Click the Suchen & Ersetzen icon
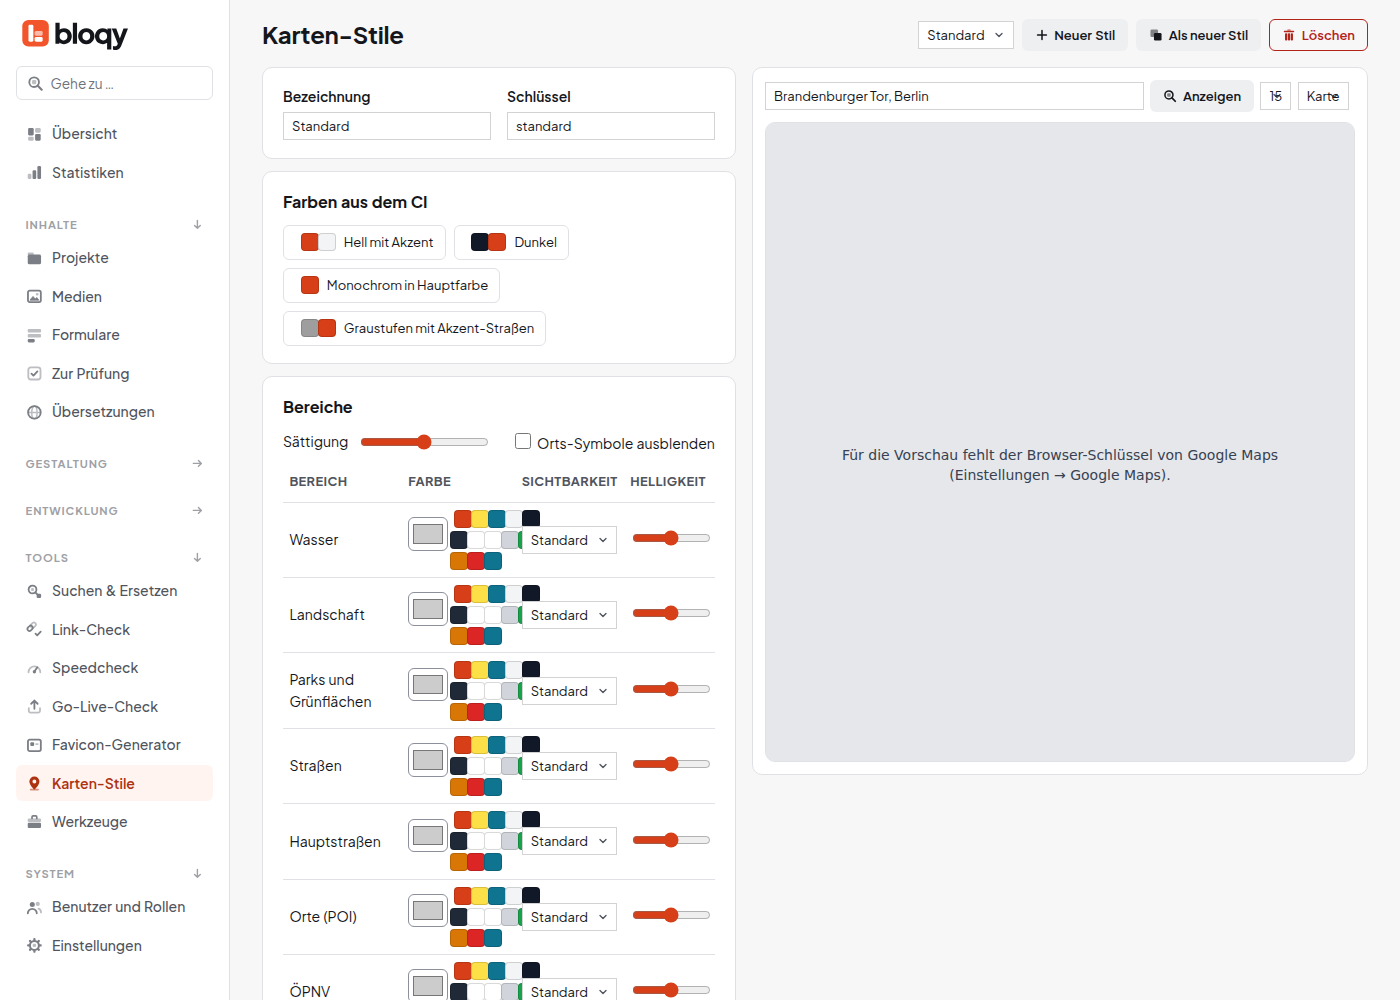Image resolution: width=1400 pixels, height=1000 pixels. pos(34,591)
